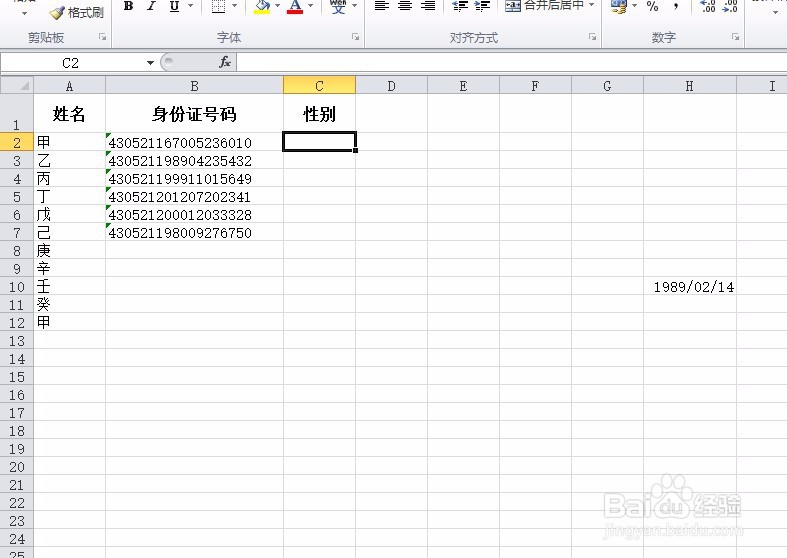Click the Format Painter (格式刷) button
This screenshot has height=558, width=787.
77,12
